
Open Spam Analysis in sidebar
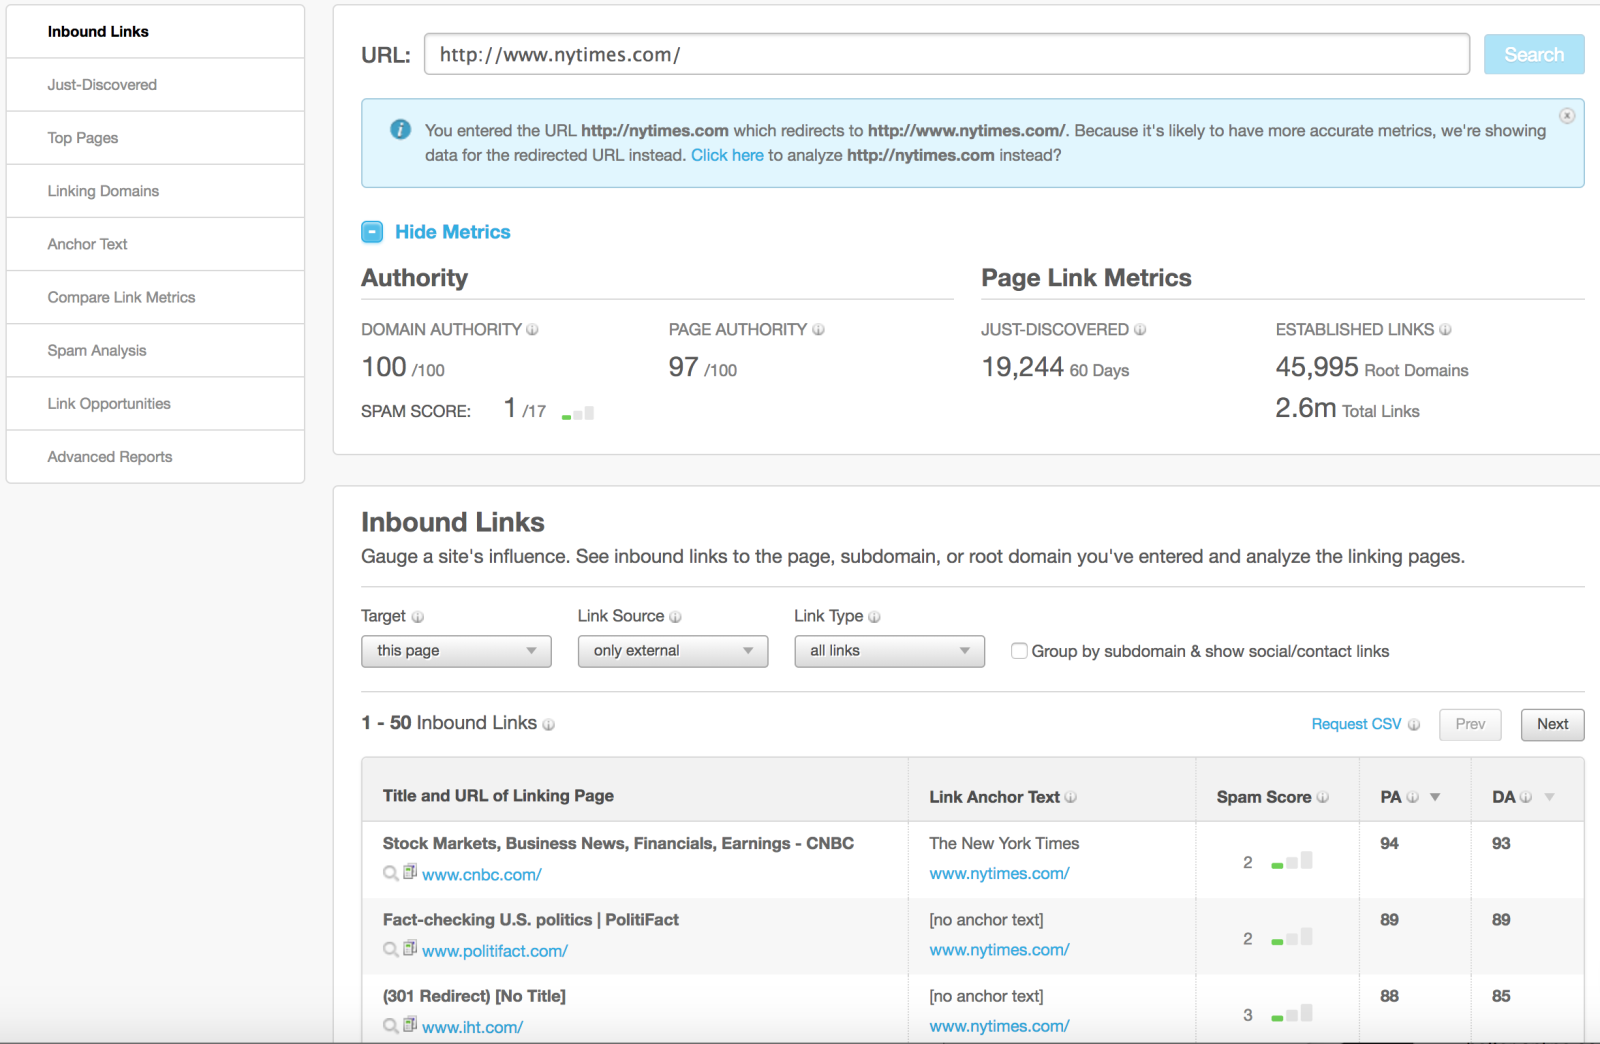tap(155, 350)
